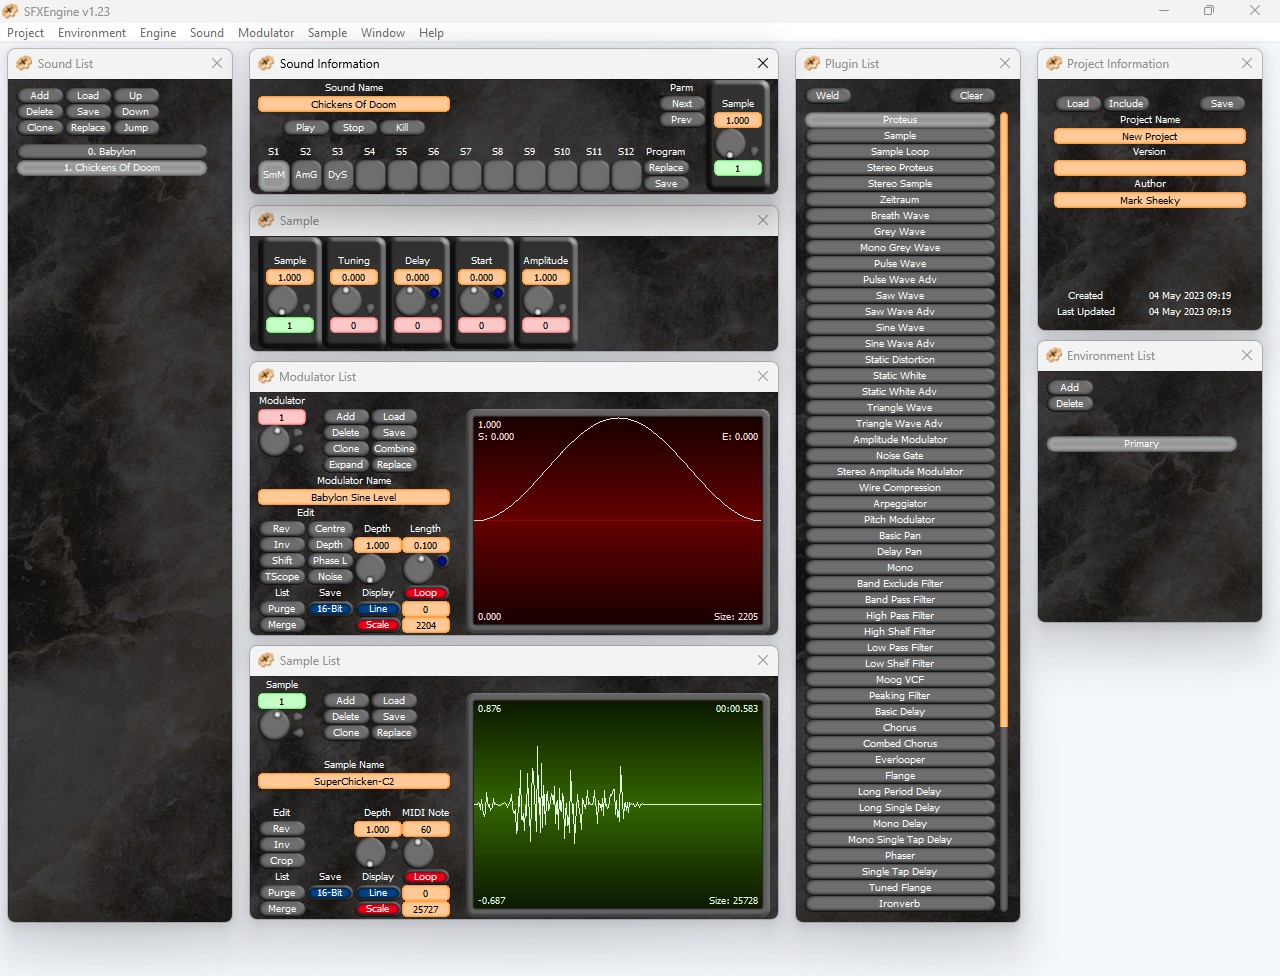Click the Amplitude knob in Sample panel
The height and width of the screenshot is (976, 1280).
point(538,299)
